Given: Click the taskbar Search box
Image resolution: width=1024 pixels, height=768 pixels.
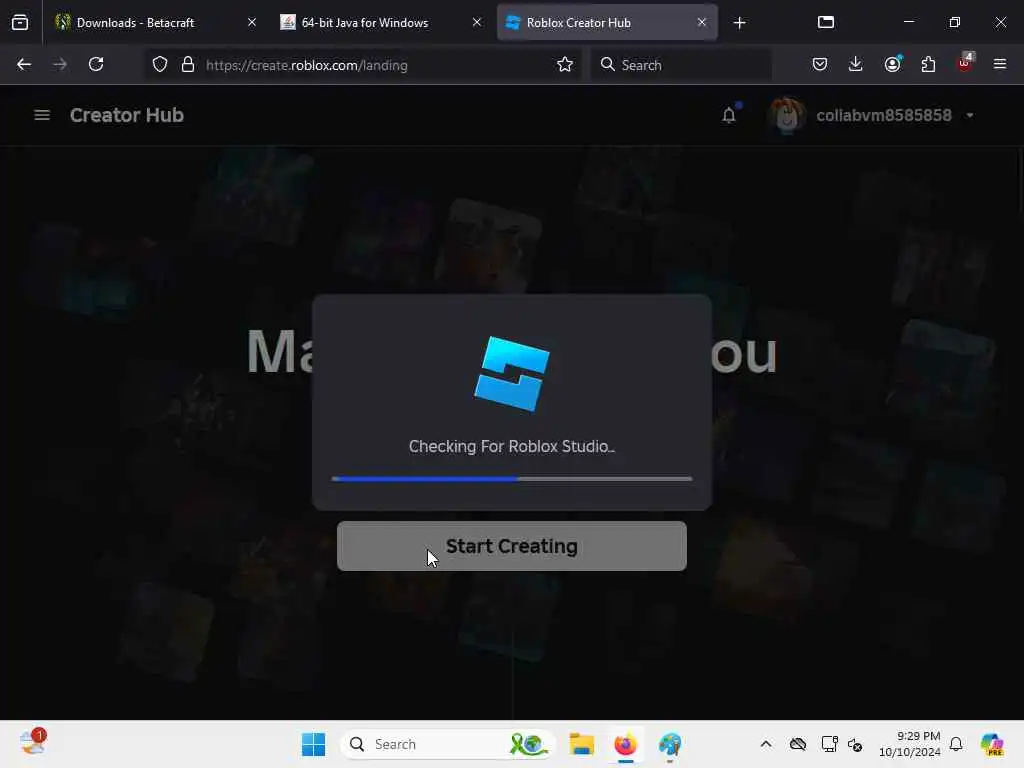Looking at the screenshot, I should click(x=447, y=744).
